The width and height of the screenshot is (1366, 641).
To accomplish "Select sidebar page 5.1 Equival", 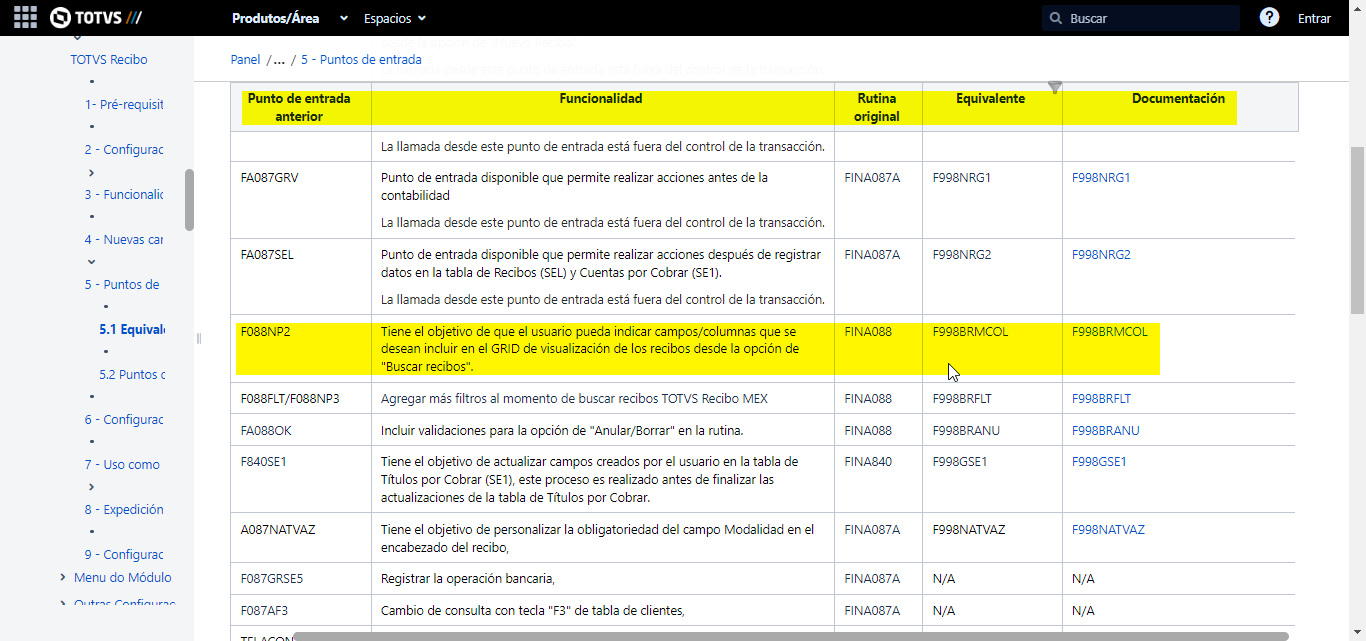I will [132, 330].
